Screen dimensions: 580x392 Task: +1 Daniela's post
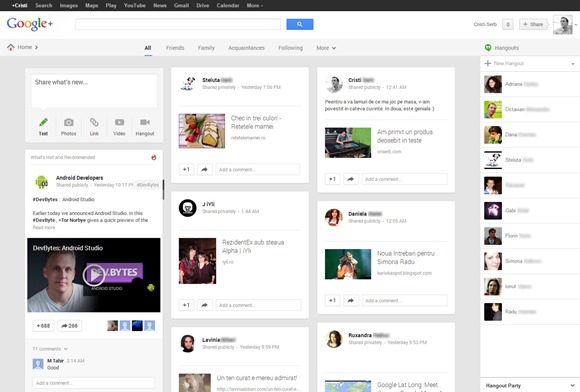tap(332, 300)
